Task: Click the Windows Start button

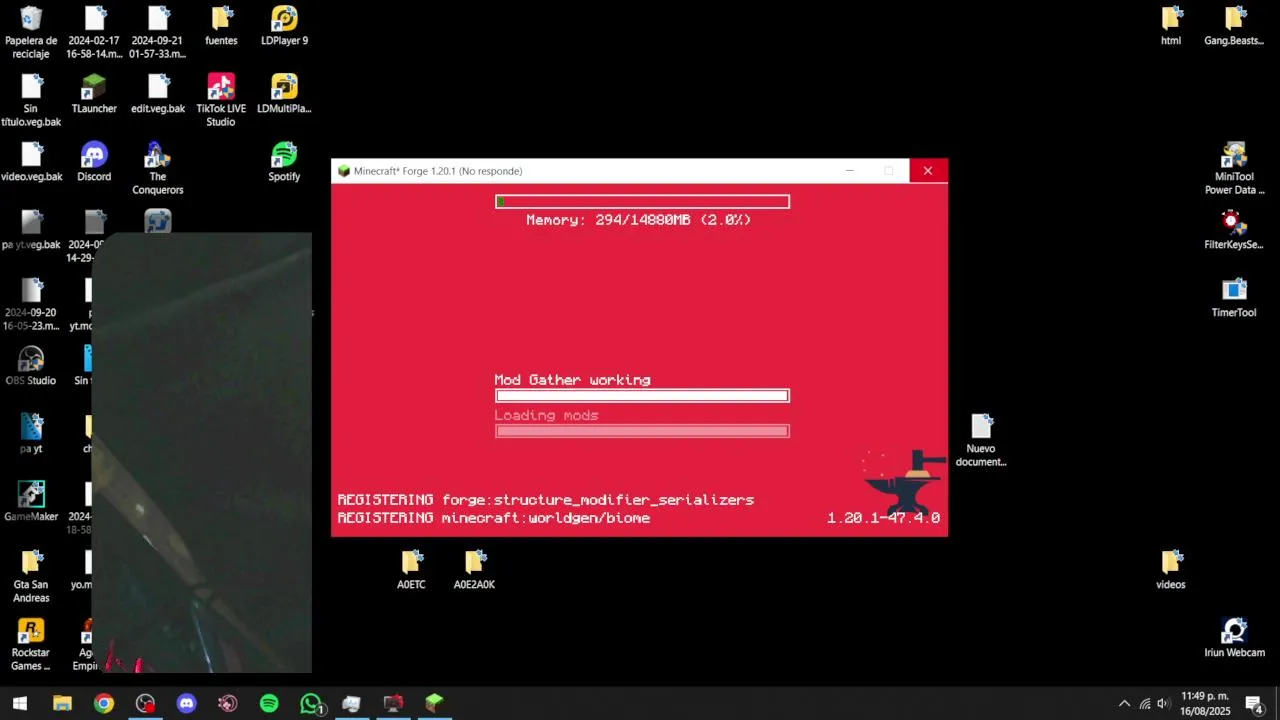Action: pos(20,703)
